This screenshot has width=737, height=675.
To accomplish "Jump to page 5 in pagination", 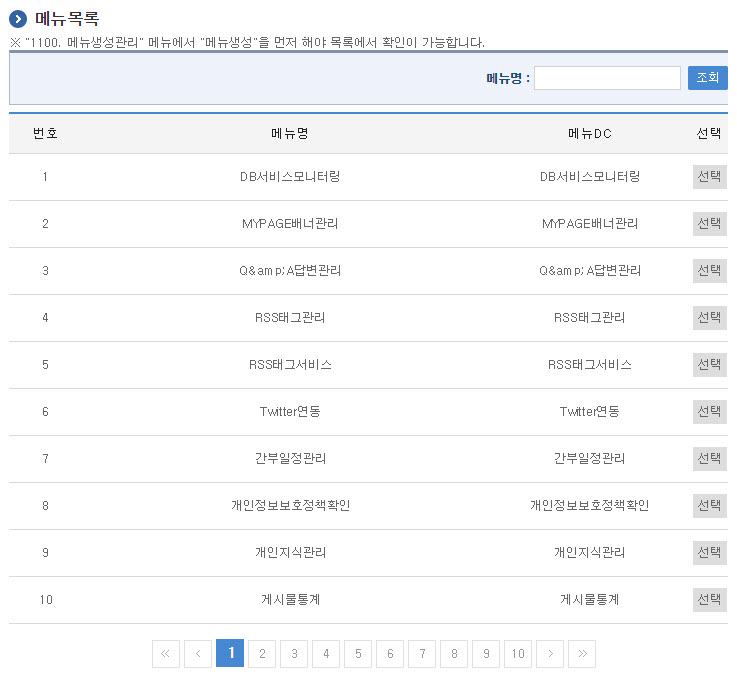I will pos(358,654).
